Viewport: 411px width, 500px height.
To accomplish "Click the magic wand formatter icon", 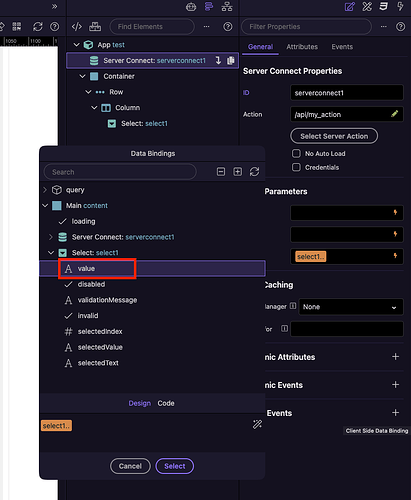I will [257, 424].
